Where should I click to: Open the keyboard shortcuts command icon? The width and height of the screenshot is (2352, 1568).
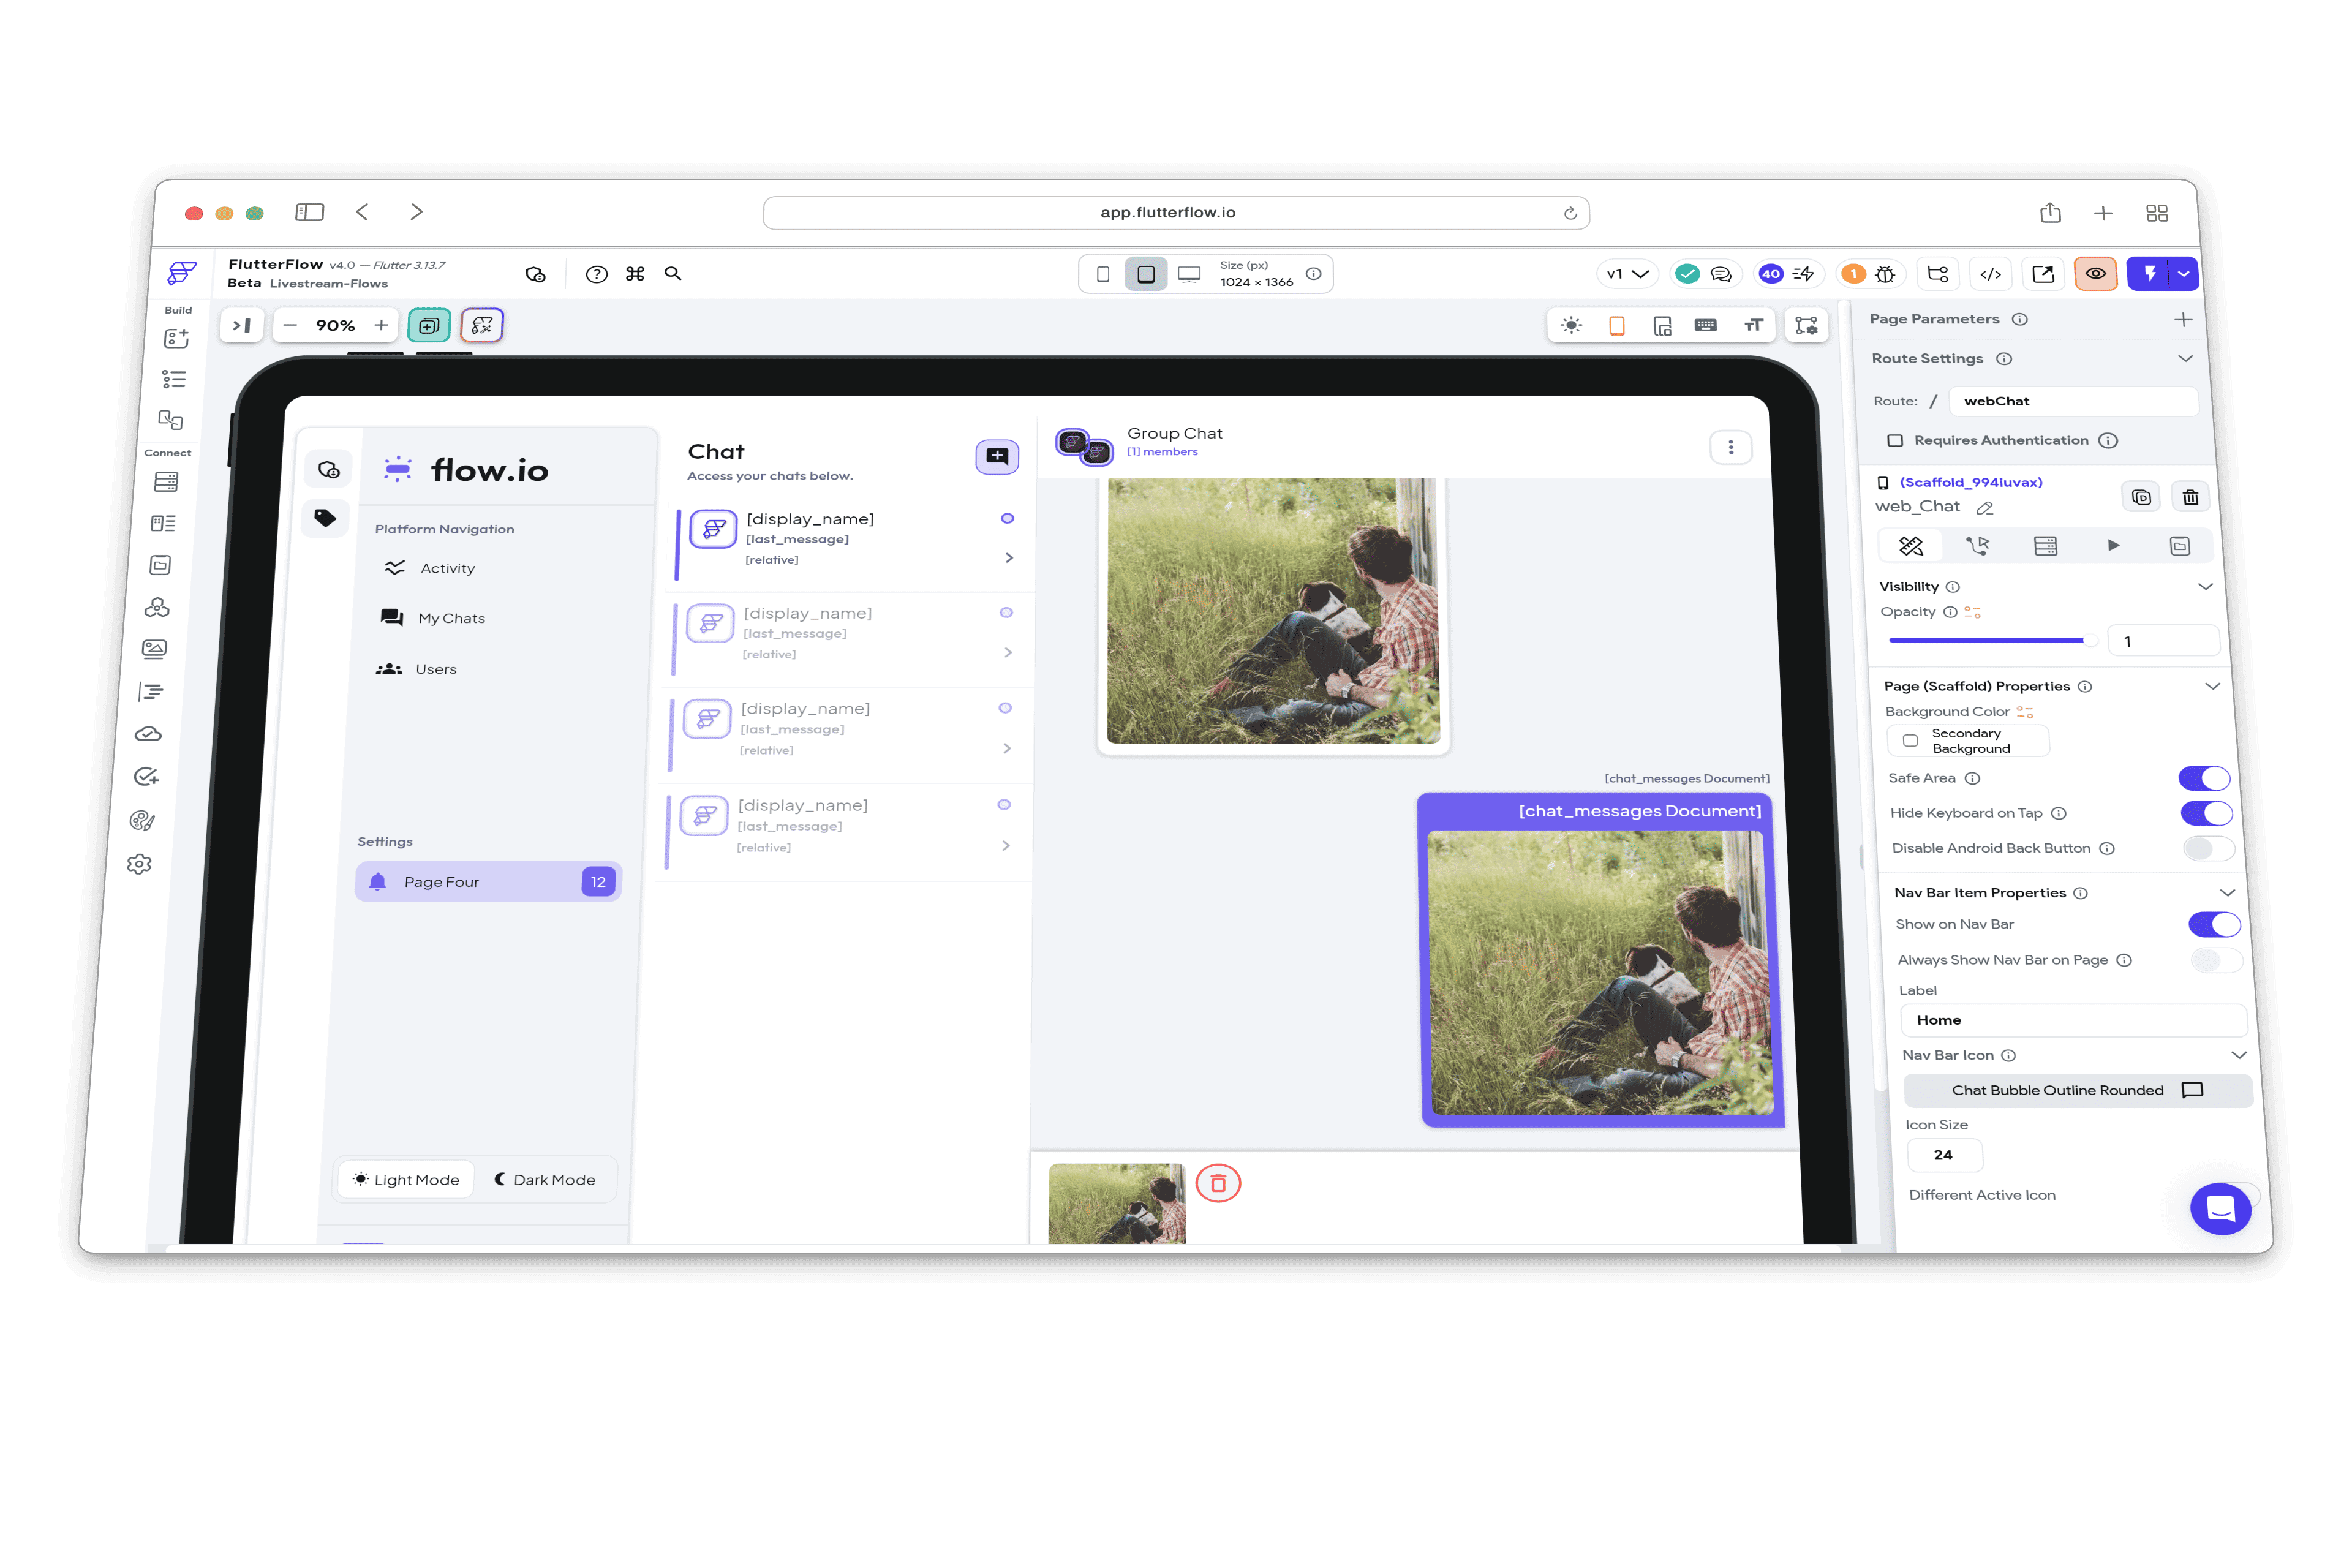click(x=635, y=274)
